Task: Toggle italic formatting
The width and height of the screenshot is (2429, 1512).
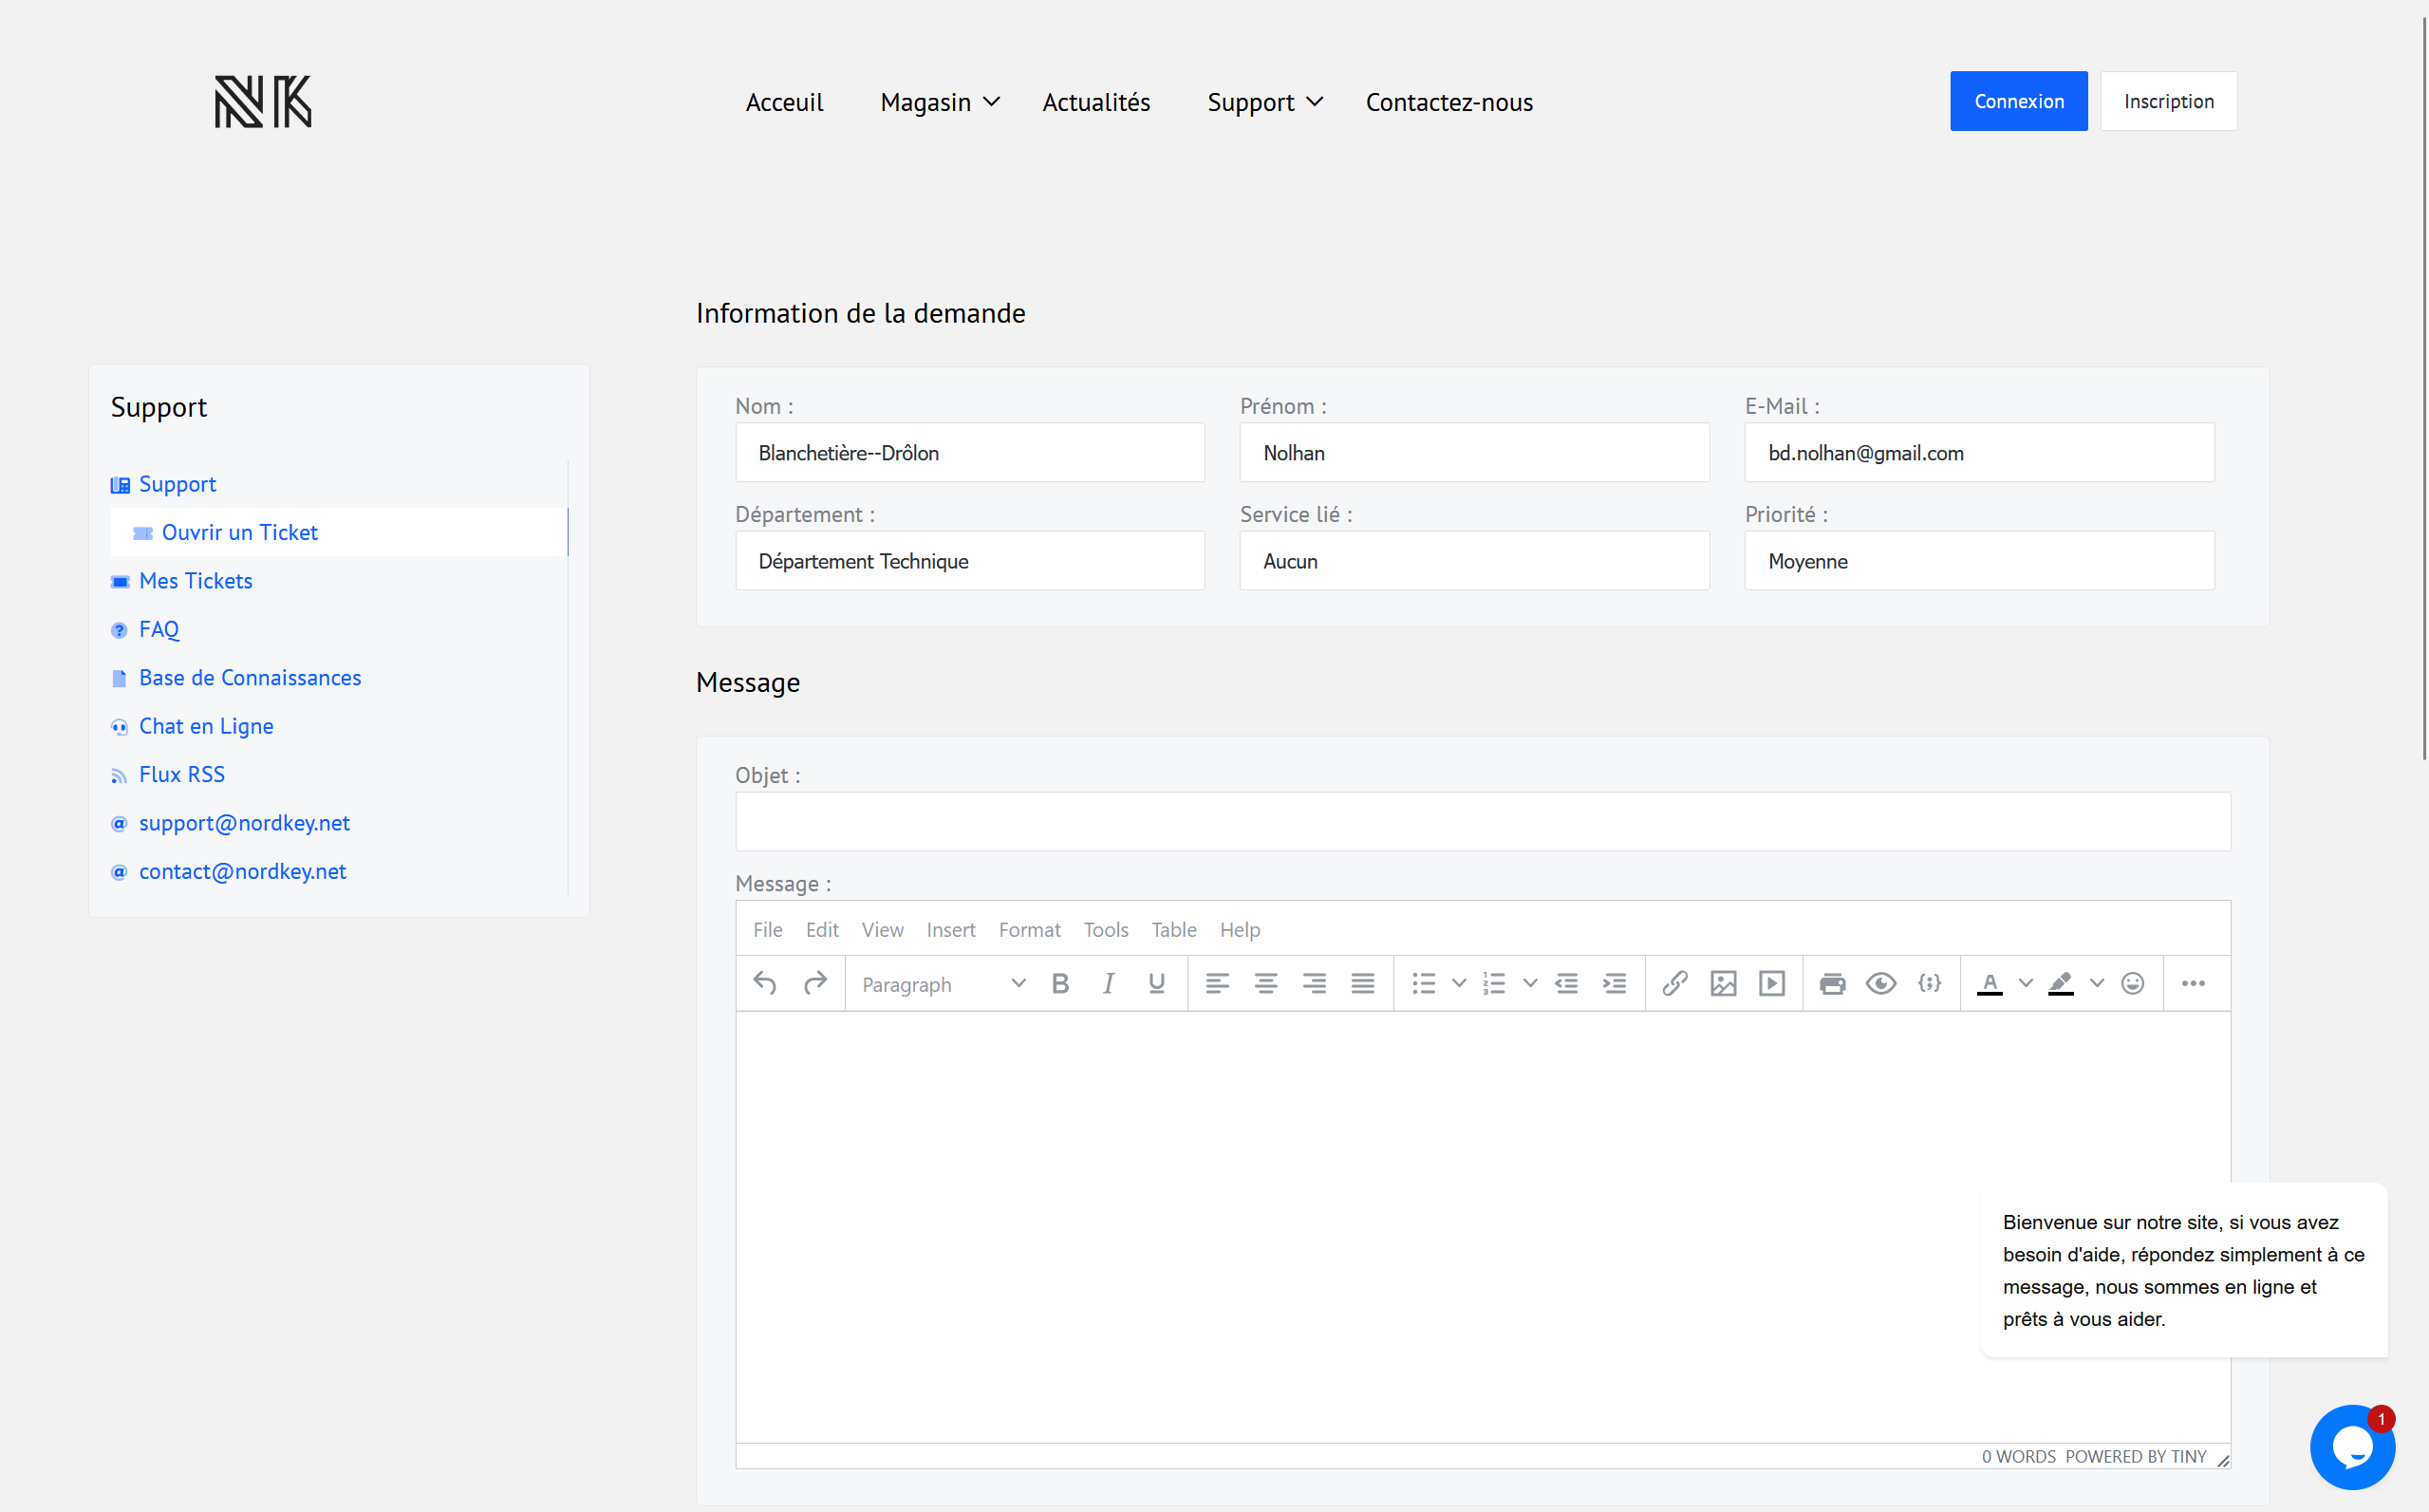Action: [1108, 984]
